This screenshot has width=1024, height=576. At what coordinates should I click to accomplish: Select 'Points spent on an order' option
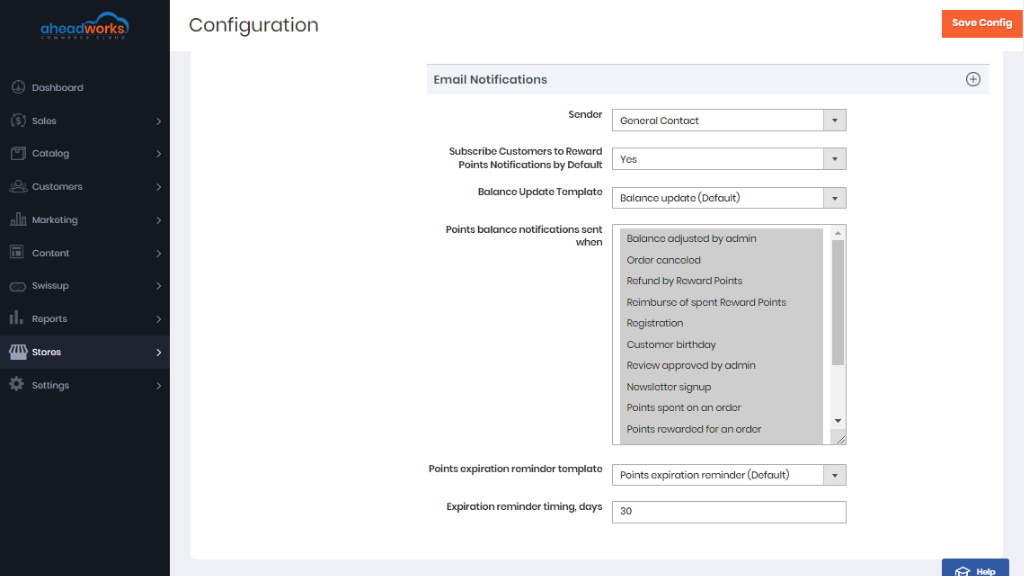[x=721, y=408]
